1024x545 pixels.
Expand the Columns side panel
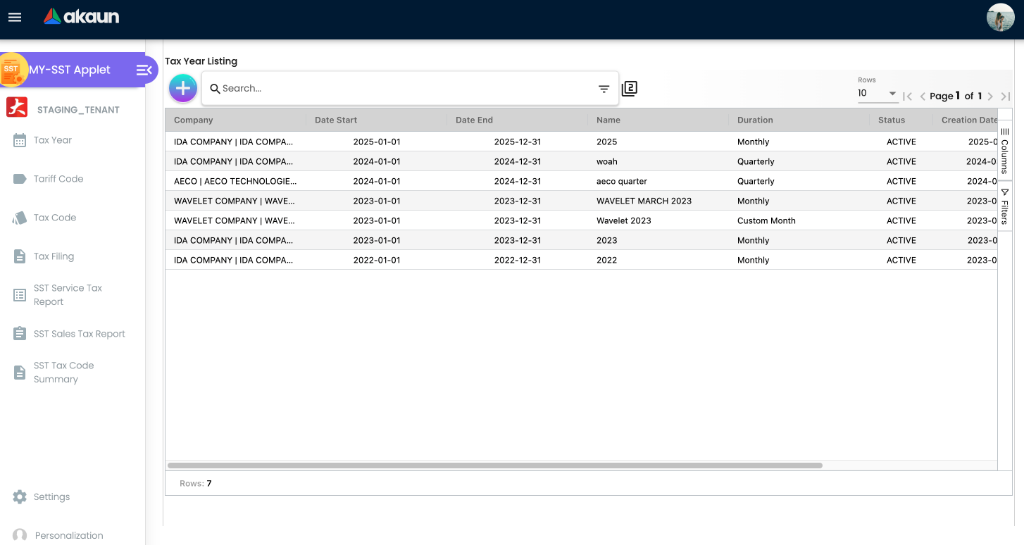click(1004, 151)
